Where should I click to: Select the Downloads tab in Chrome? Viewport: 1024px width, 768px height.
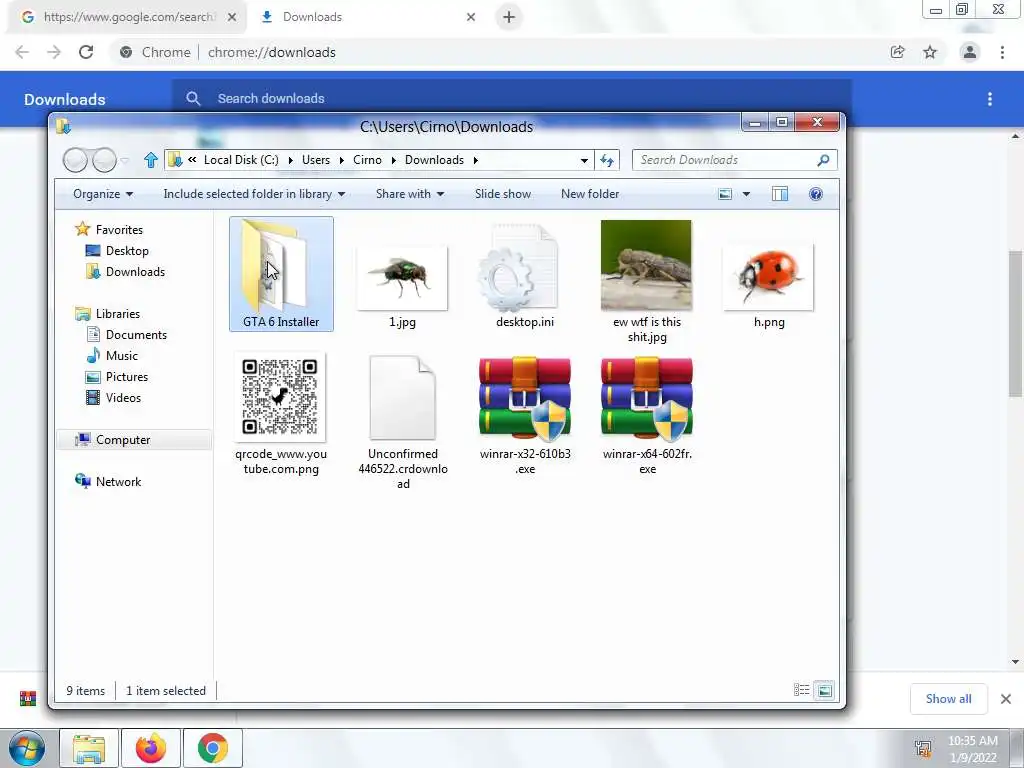coord(366,17)
